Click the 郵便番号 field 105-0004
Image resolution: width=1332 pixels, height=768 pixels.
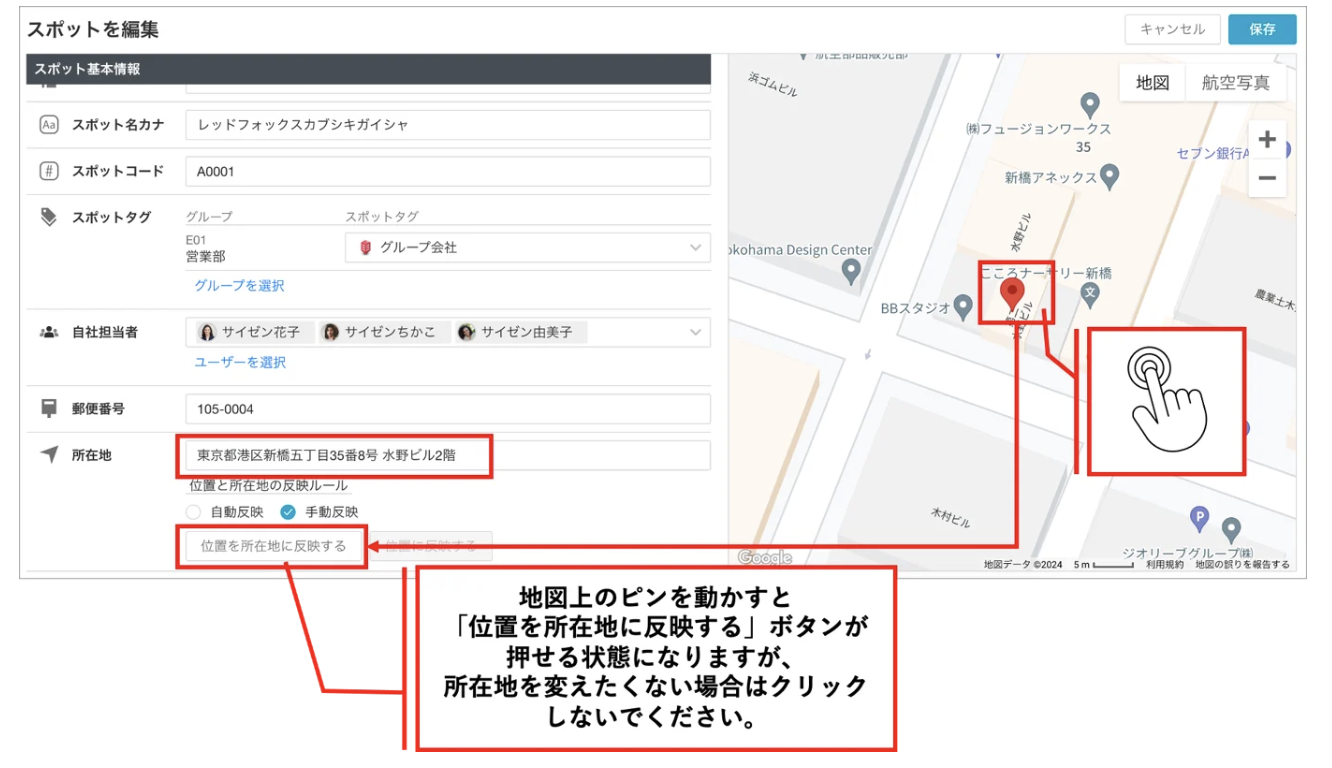[448, 409]
